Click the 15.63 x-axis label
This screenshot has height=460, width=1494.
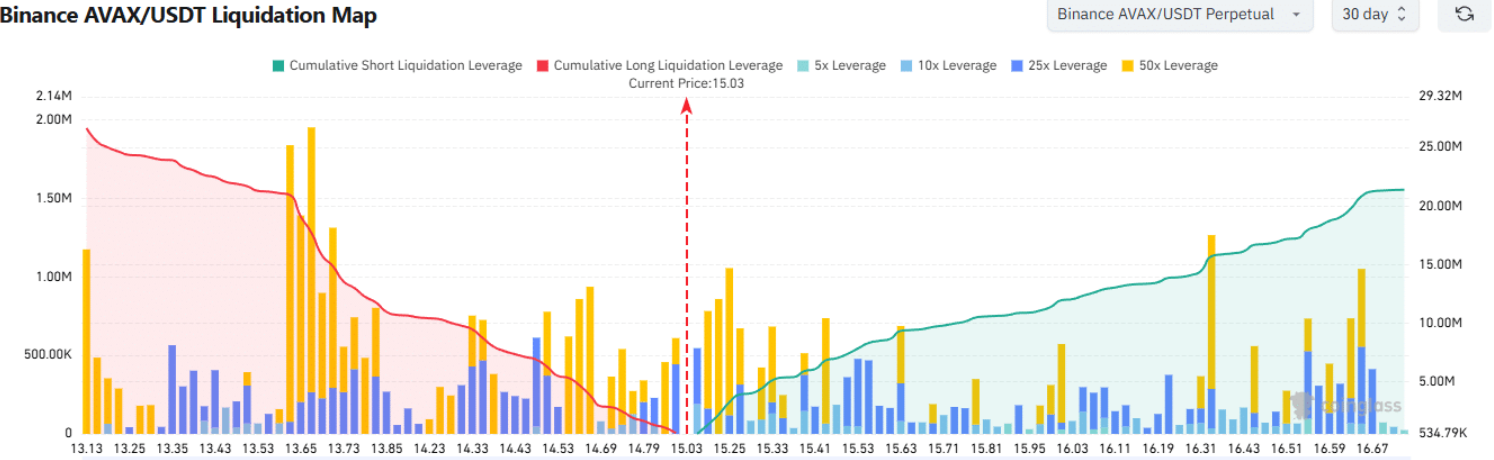pos(901,450)
